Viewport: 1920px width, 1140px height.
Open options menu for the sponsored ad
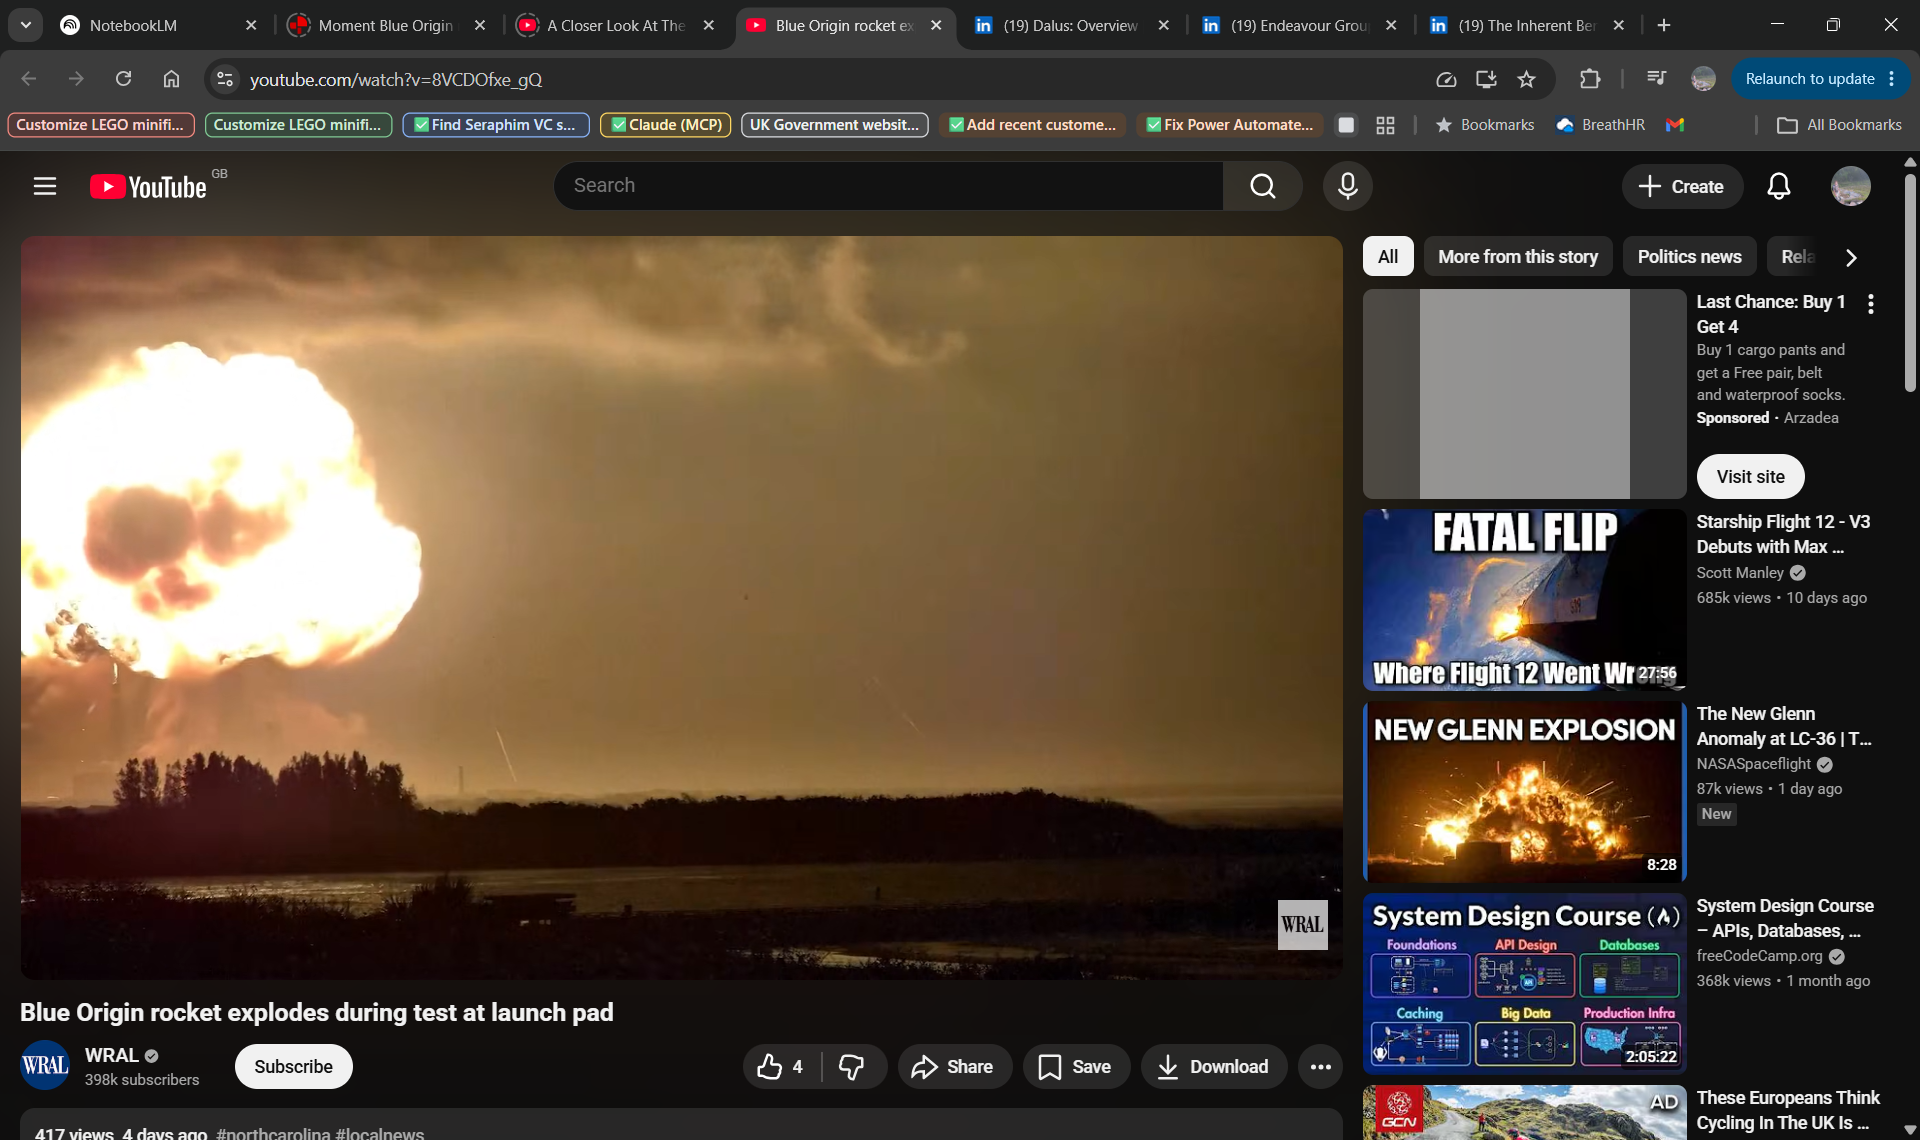1870,304
